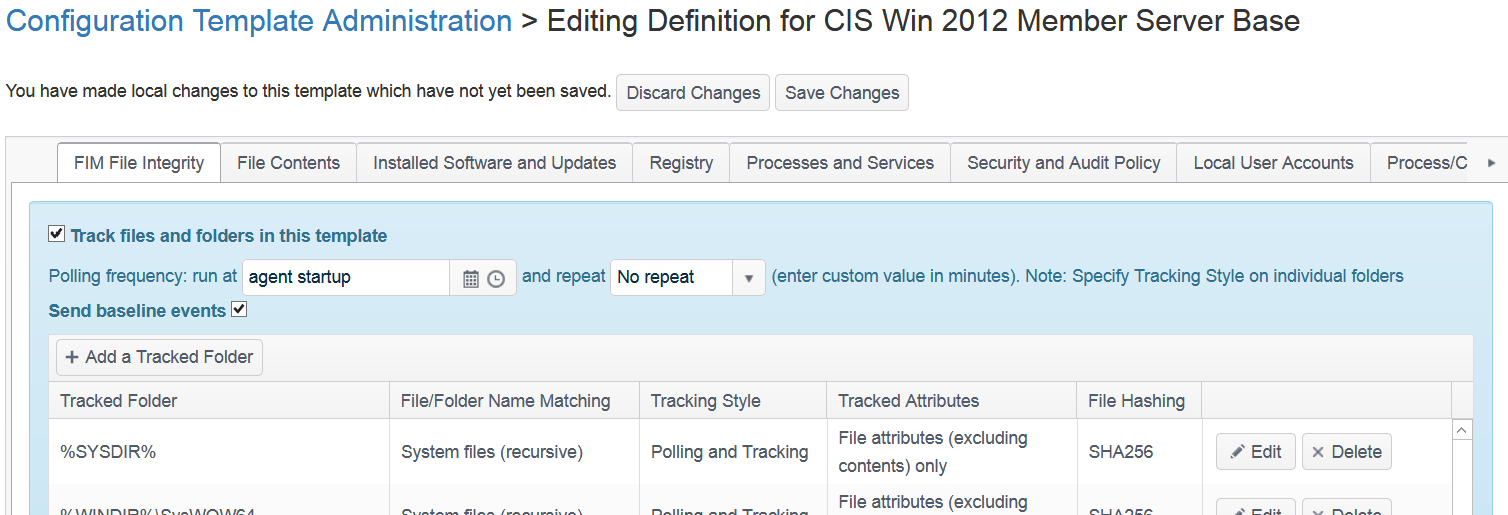Image resolution: width=1508 pixels, height=515 pixels.
Task: Open the calendar date picker icon
Action: click(471, 279)
